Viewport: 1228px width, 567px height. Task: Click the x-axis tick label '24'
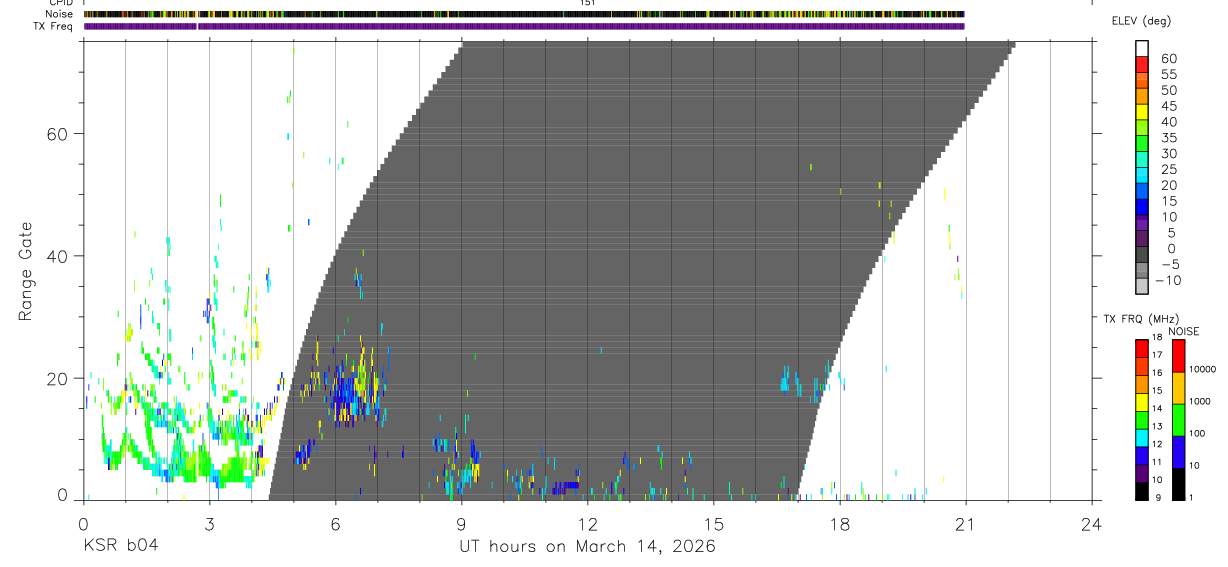pyautogui.click(x=1092, y=523)
